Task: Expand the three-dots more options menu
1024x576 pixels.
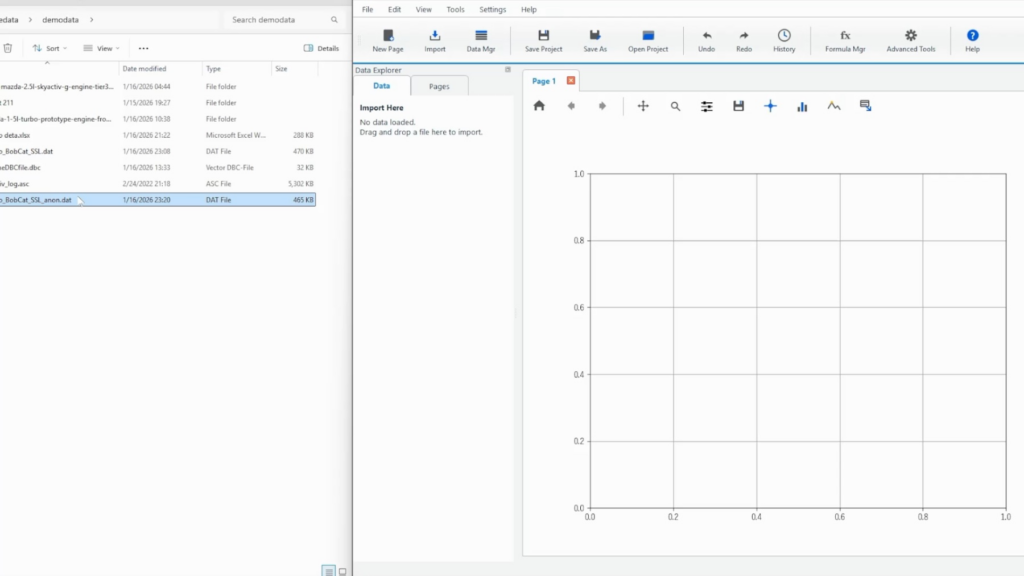Action: coord(143,48)
